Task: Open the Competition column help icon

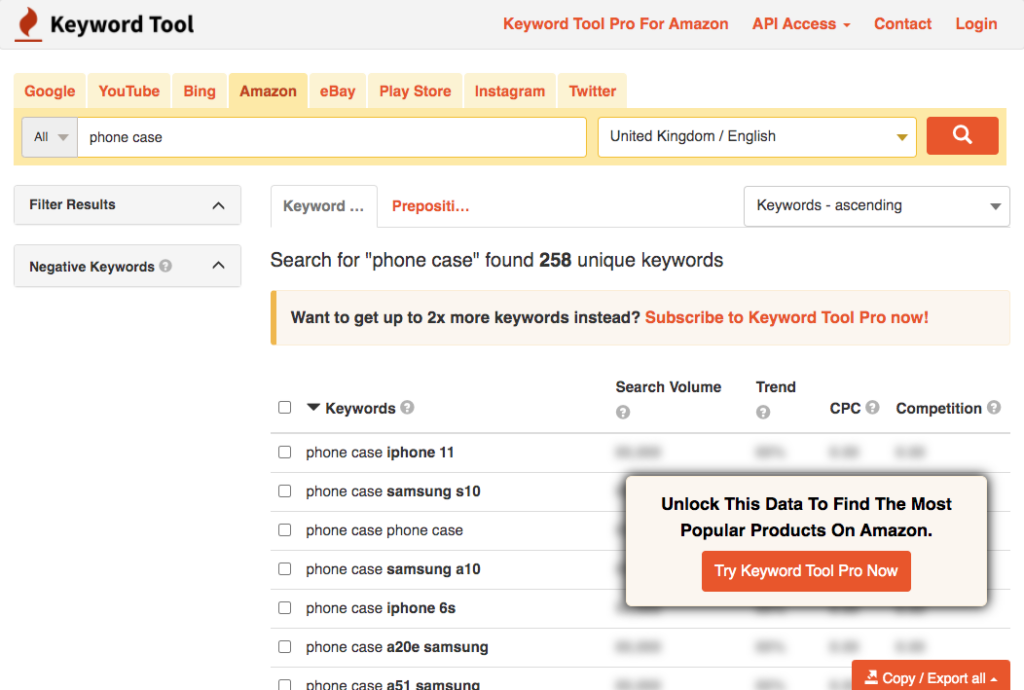Action: [994, 407]
